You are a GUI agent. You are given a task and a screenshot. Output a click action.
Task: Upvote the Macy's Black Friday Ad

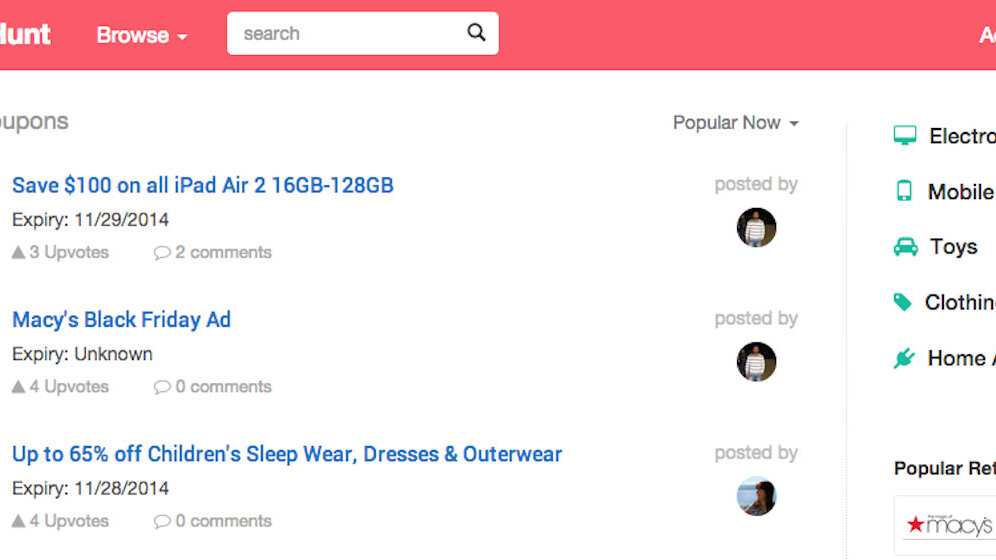tap(60, 387)
